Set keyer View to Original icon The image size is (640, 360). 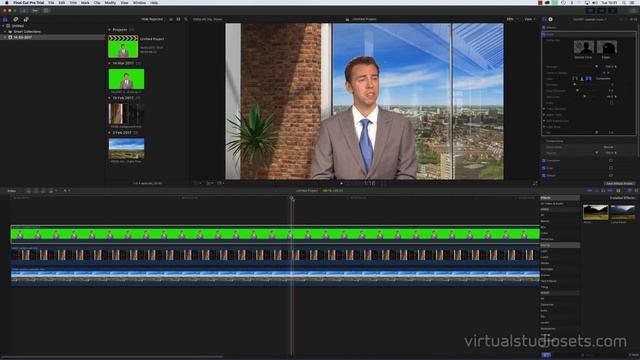[575, 78]
